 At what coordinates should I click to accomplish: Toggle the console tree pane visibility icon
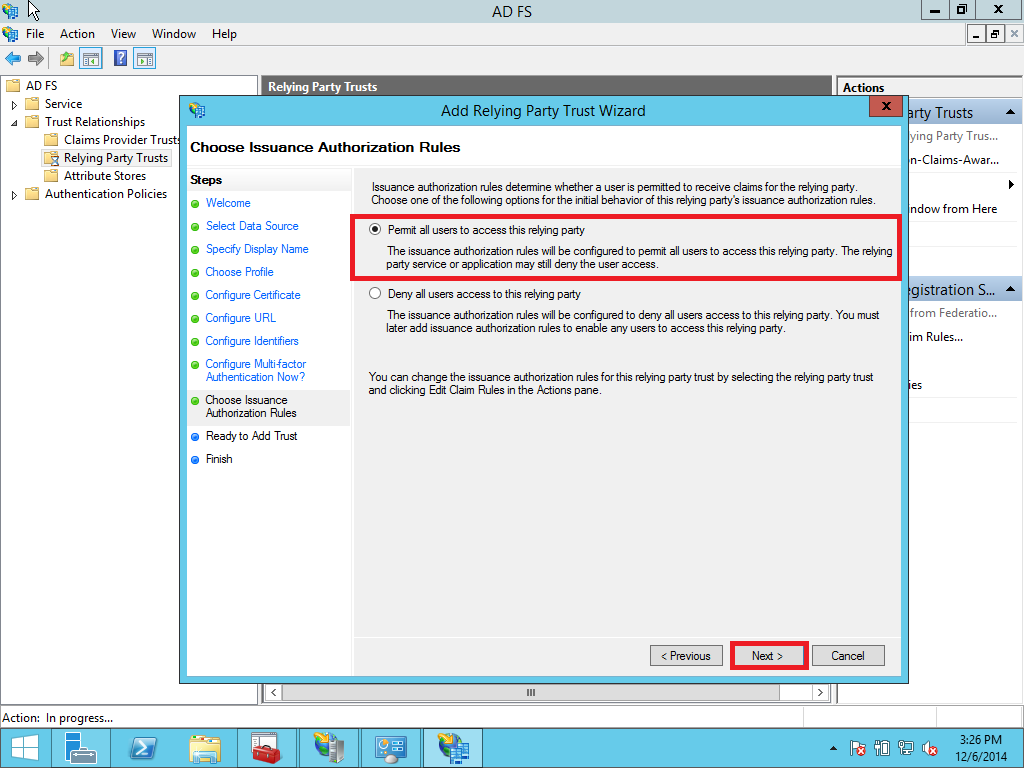91,58
